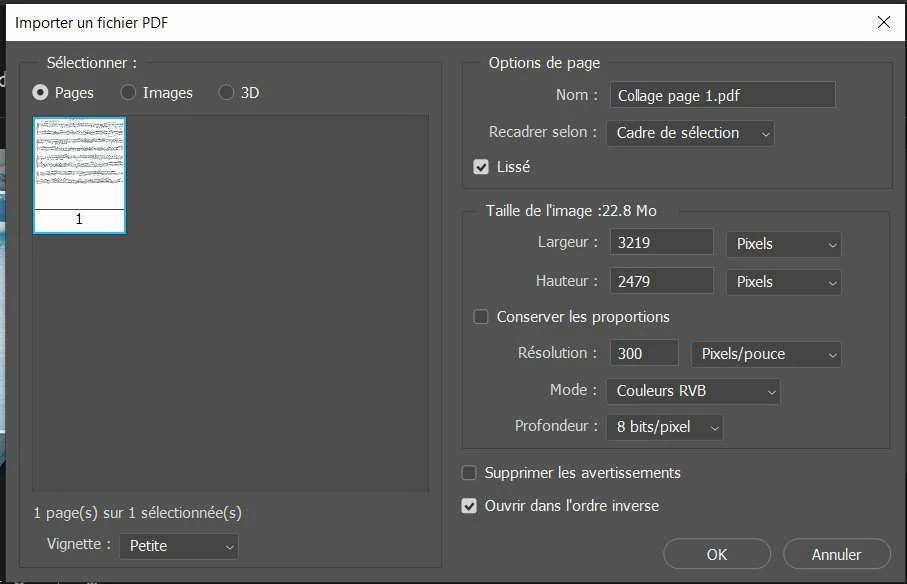The image size is (907, 584).
Task: Click the page 1 thumbnail
Action: coord(79,175)
